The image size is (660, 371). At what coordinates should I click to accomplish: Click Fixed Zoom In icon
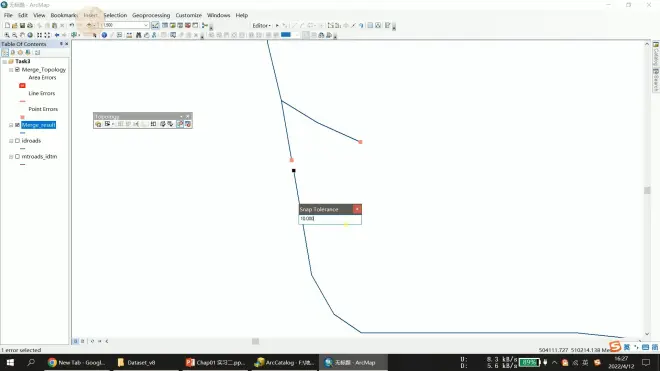(39, 35)
